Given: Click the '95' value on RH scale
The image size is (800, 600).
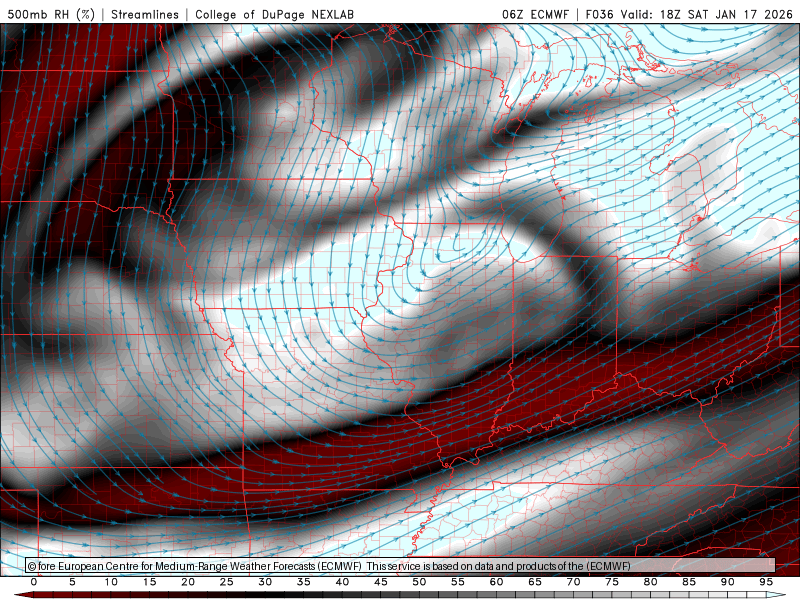Looking at the screenshot, I should click(766, 582).
